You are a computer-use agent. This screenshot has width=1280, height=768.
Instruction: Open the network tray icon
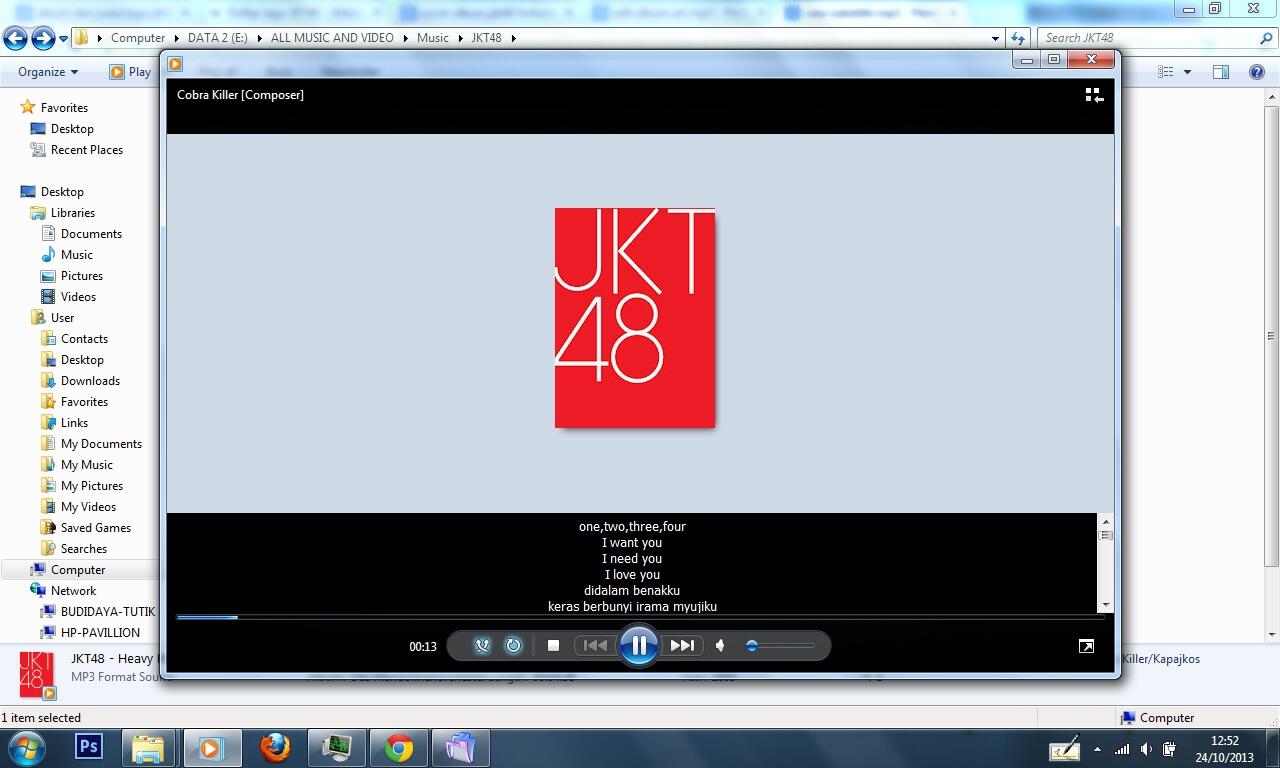click(1122, 748)
